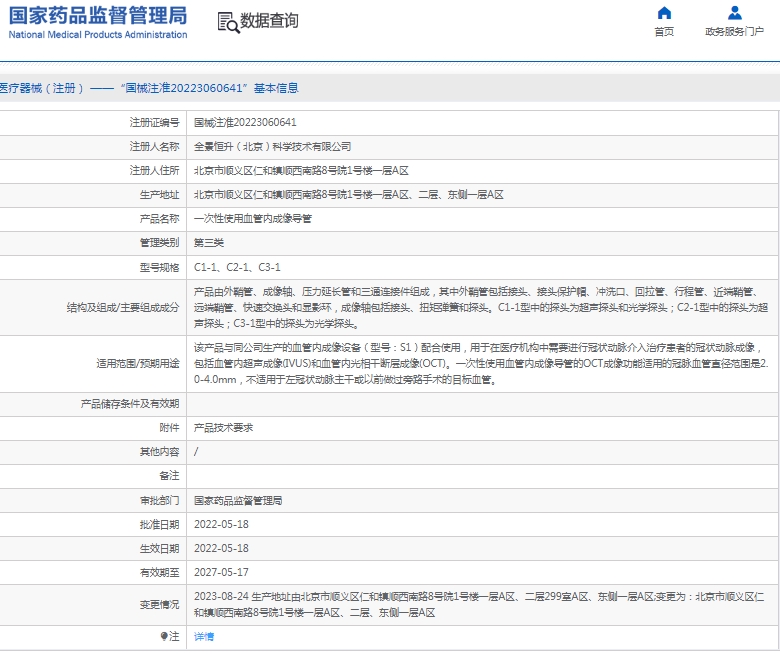Click the 政务服务门户 text label
The width and height of the screenshot is (780, 654).
pos(734,32)
